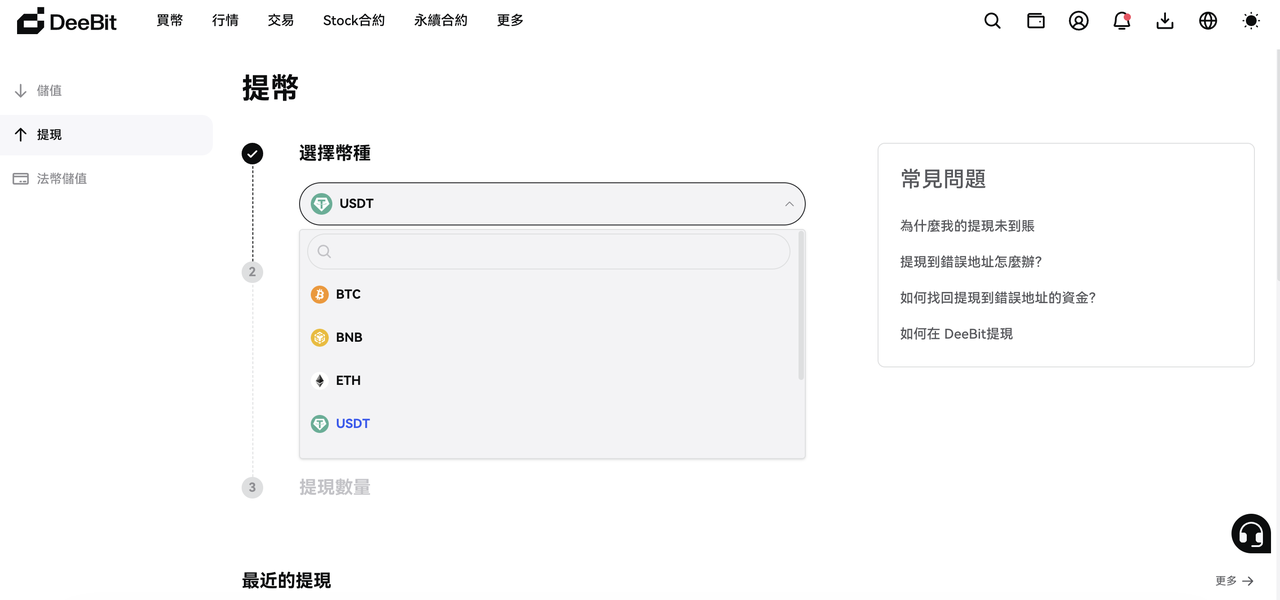Open the customer support headset button
The width and height of the screenshot is (1280, 600).
1251,534
